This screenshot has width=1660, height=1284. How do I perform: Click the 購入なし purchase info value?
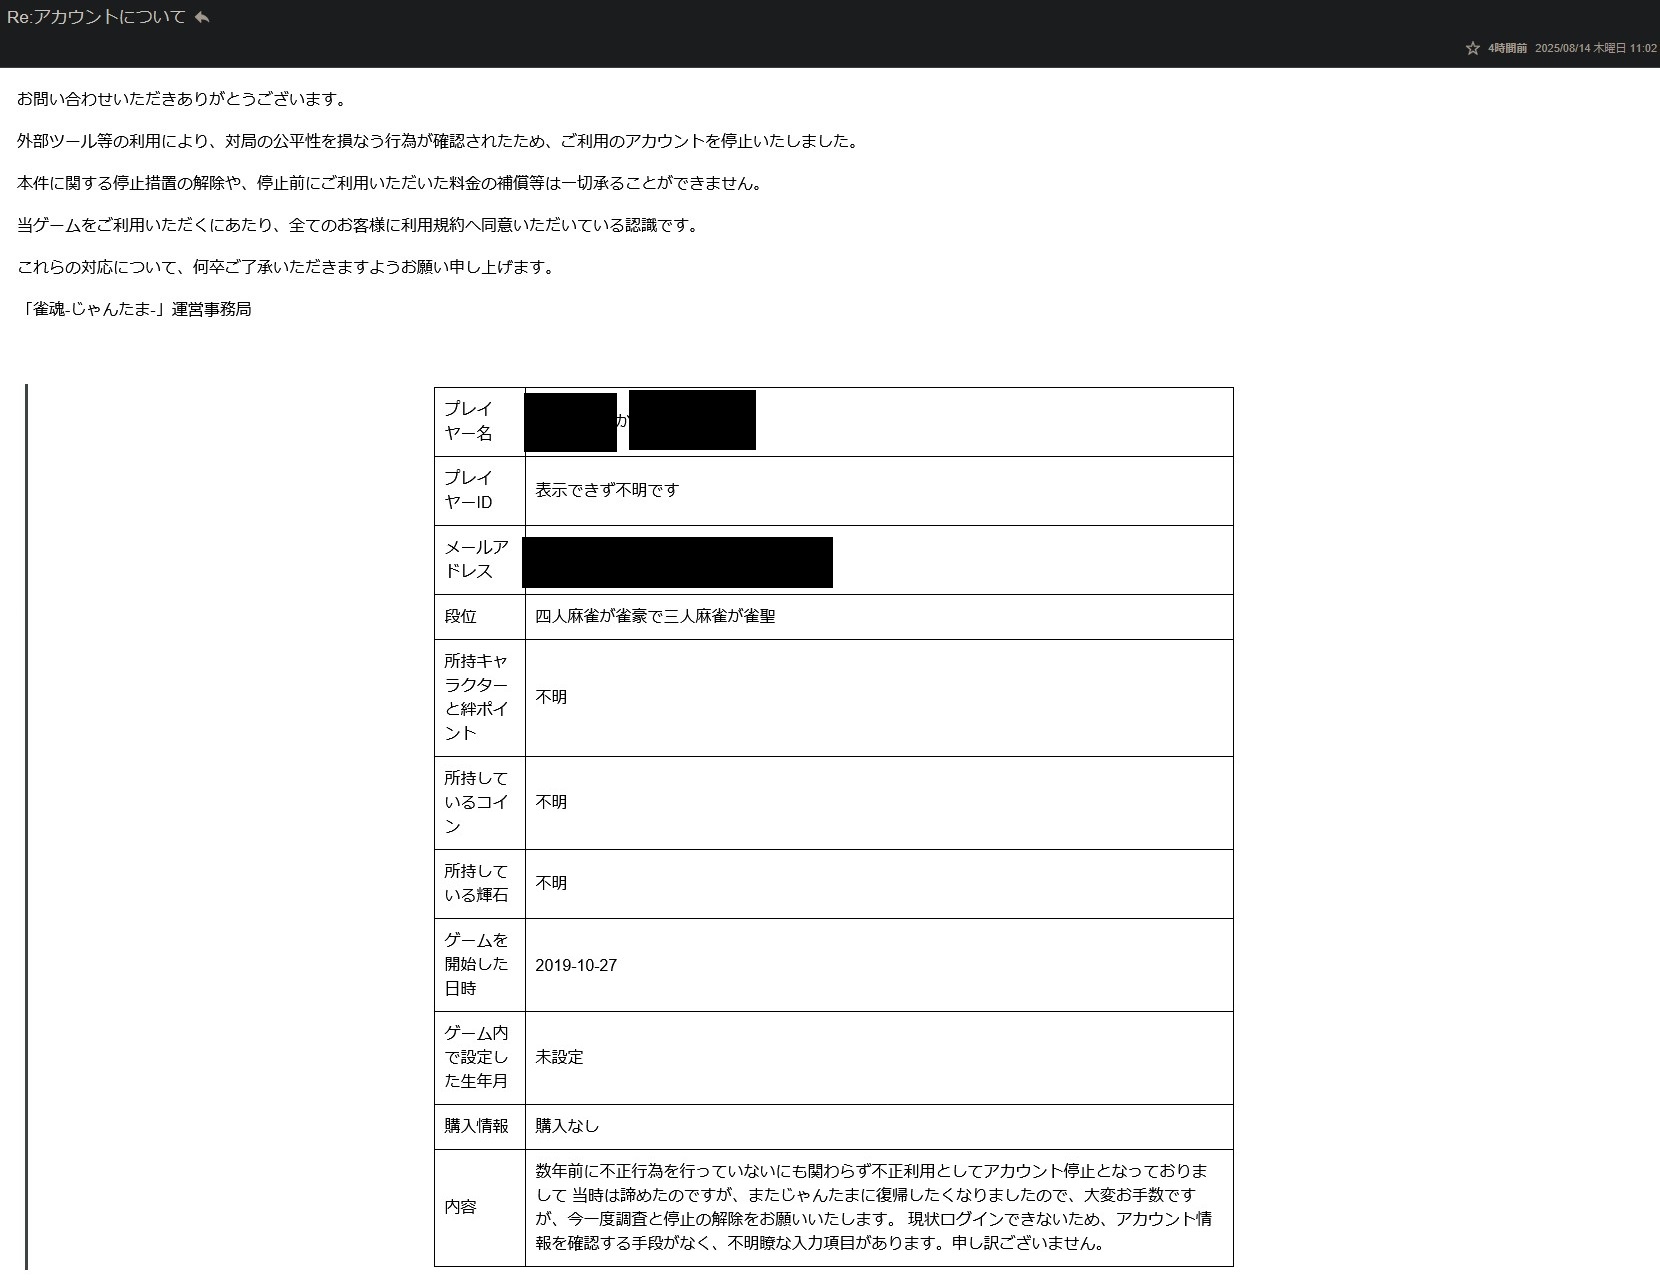click(x=567, y=1126)
